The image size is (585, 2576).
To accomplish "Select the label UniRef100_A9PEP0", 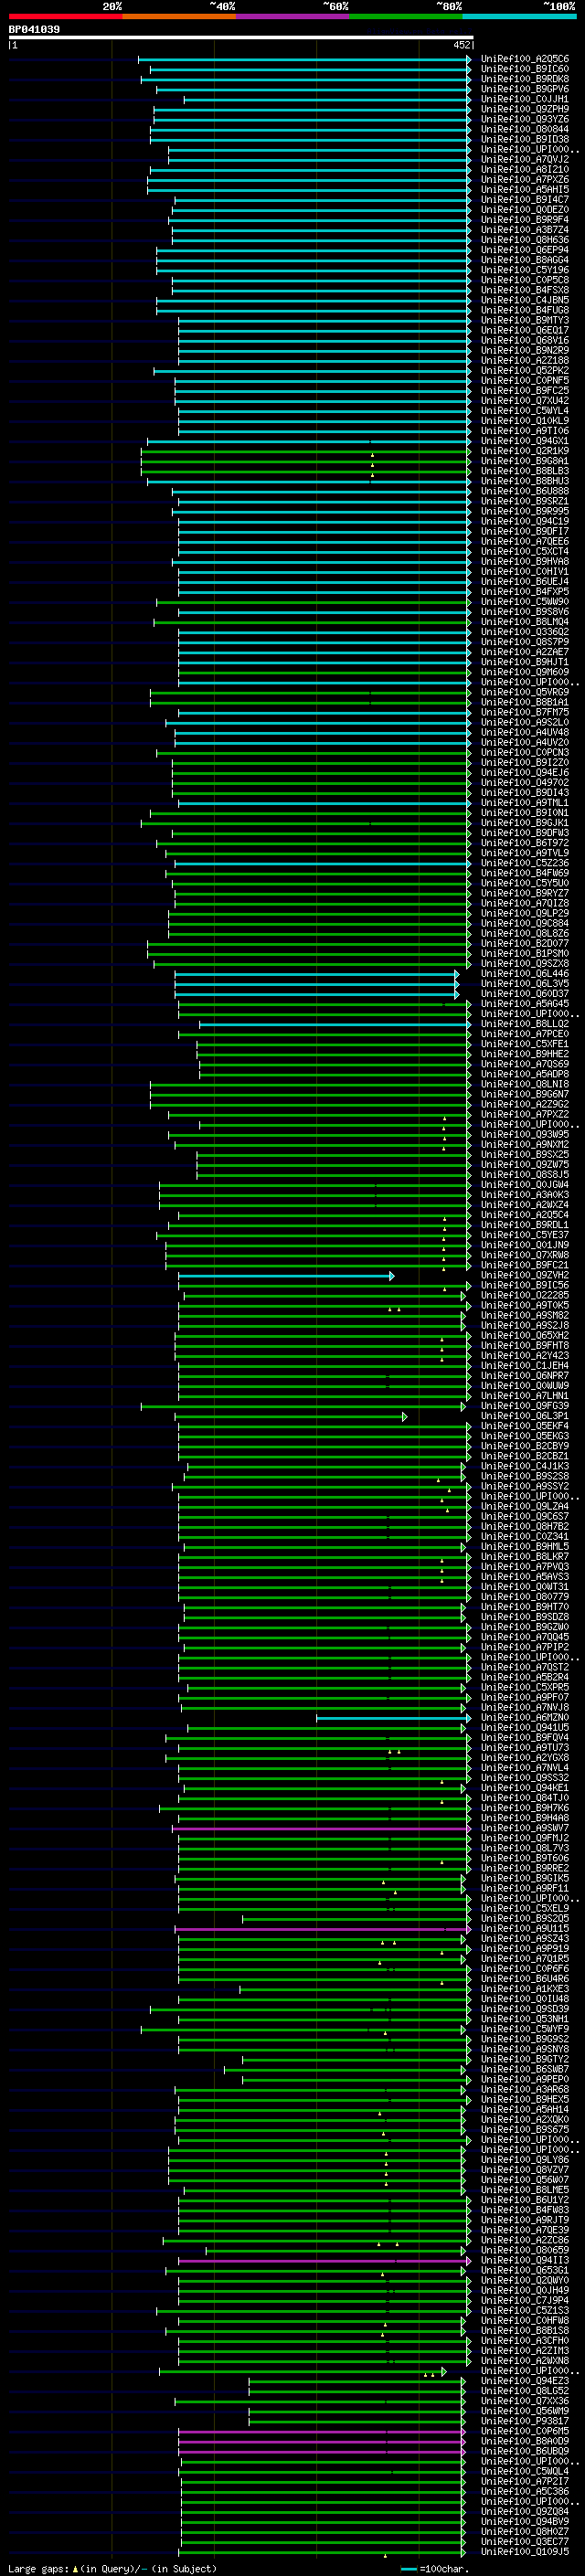I will point(525,2080).
